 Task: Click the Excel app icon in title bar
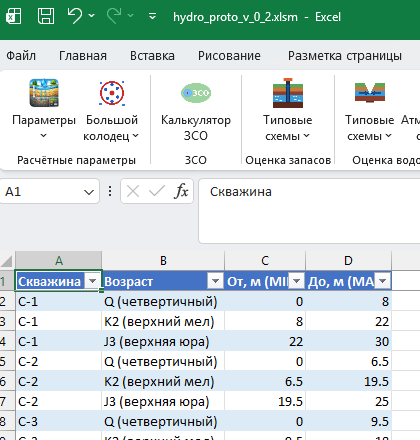pos(14,16)
